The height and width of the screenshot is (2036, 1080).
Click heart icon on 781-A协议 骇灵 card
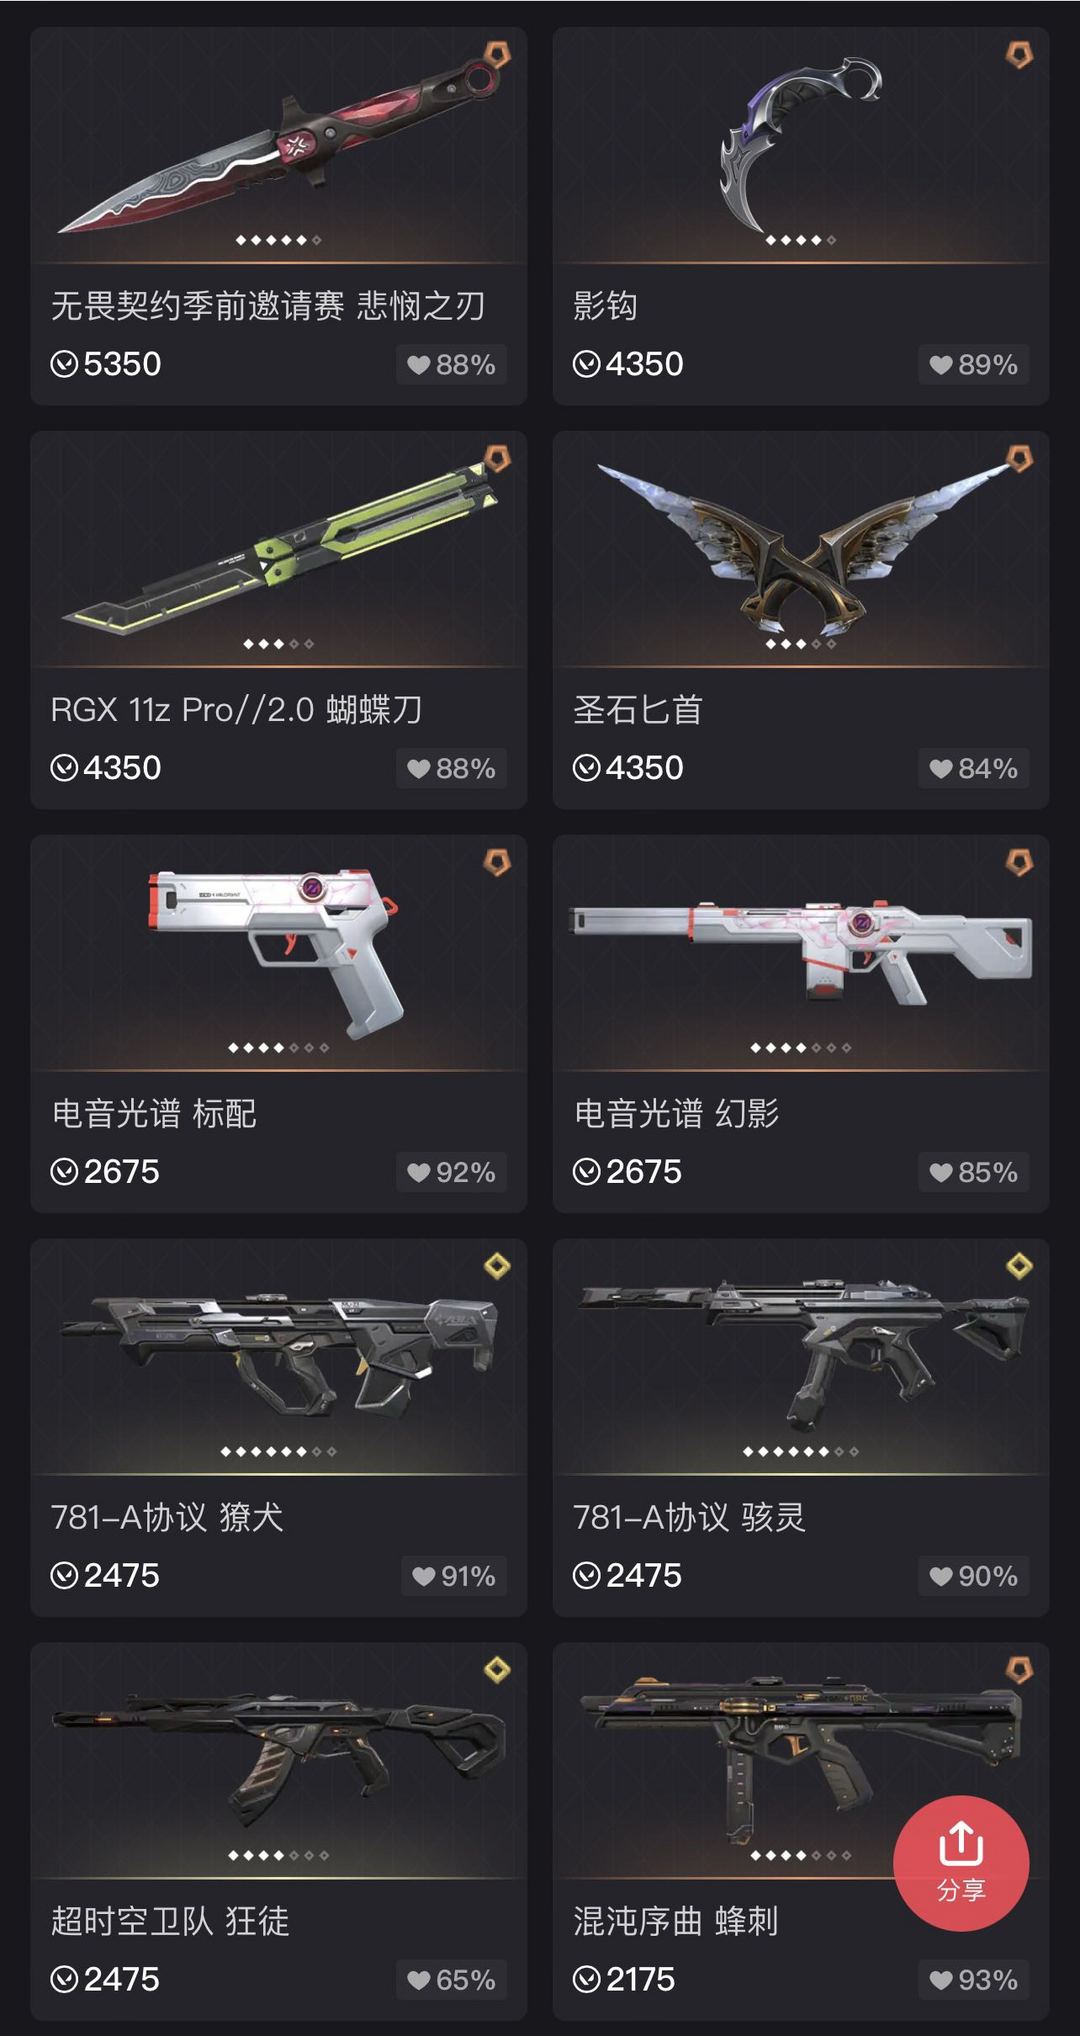(941, 1577)
